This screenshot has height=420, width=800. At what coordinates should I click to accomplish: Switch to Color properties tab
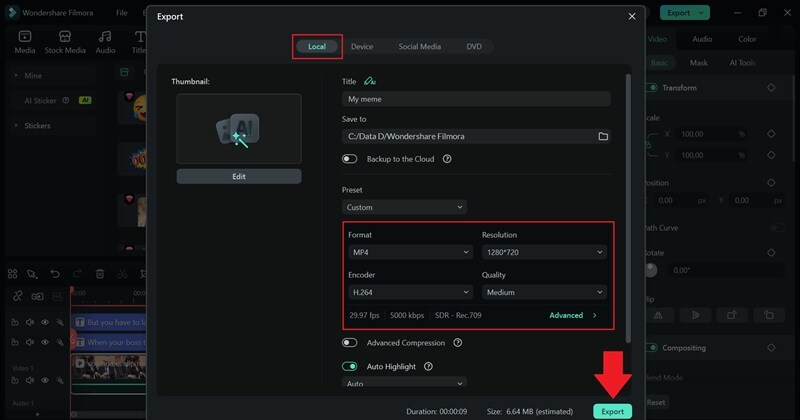tap(747, 39)
